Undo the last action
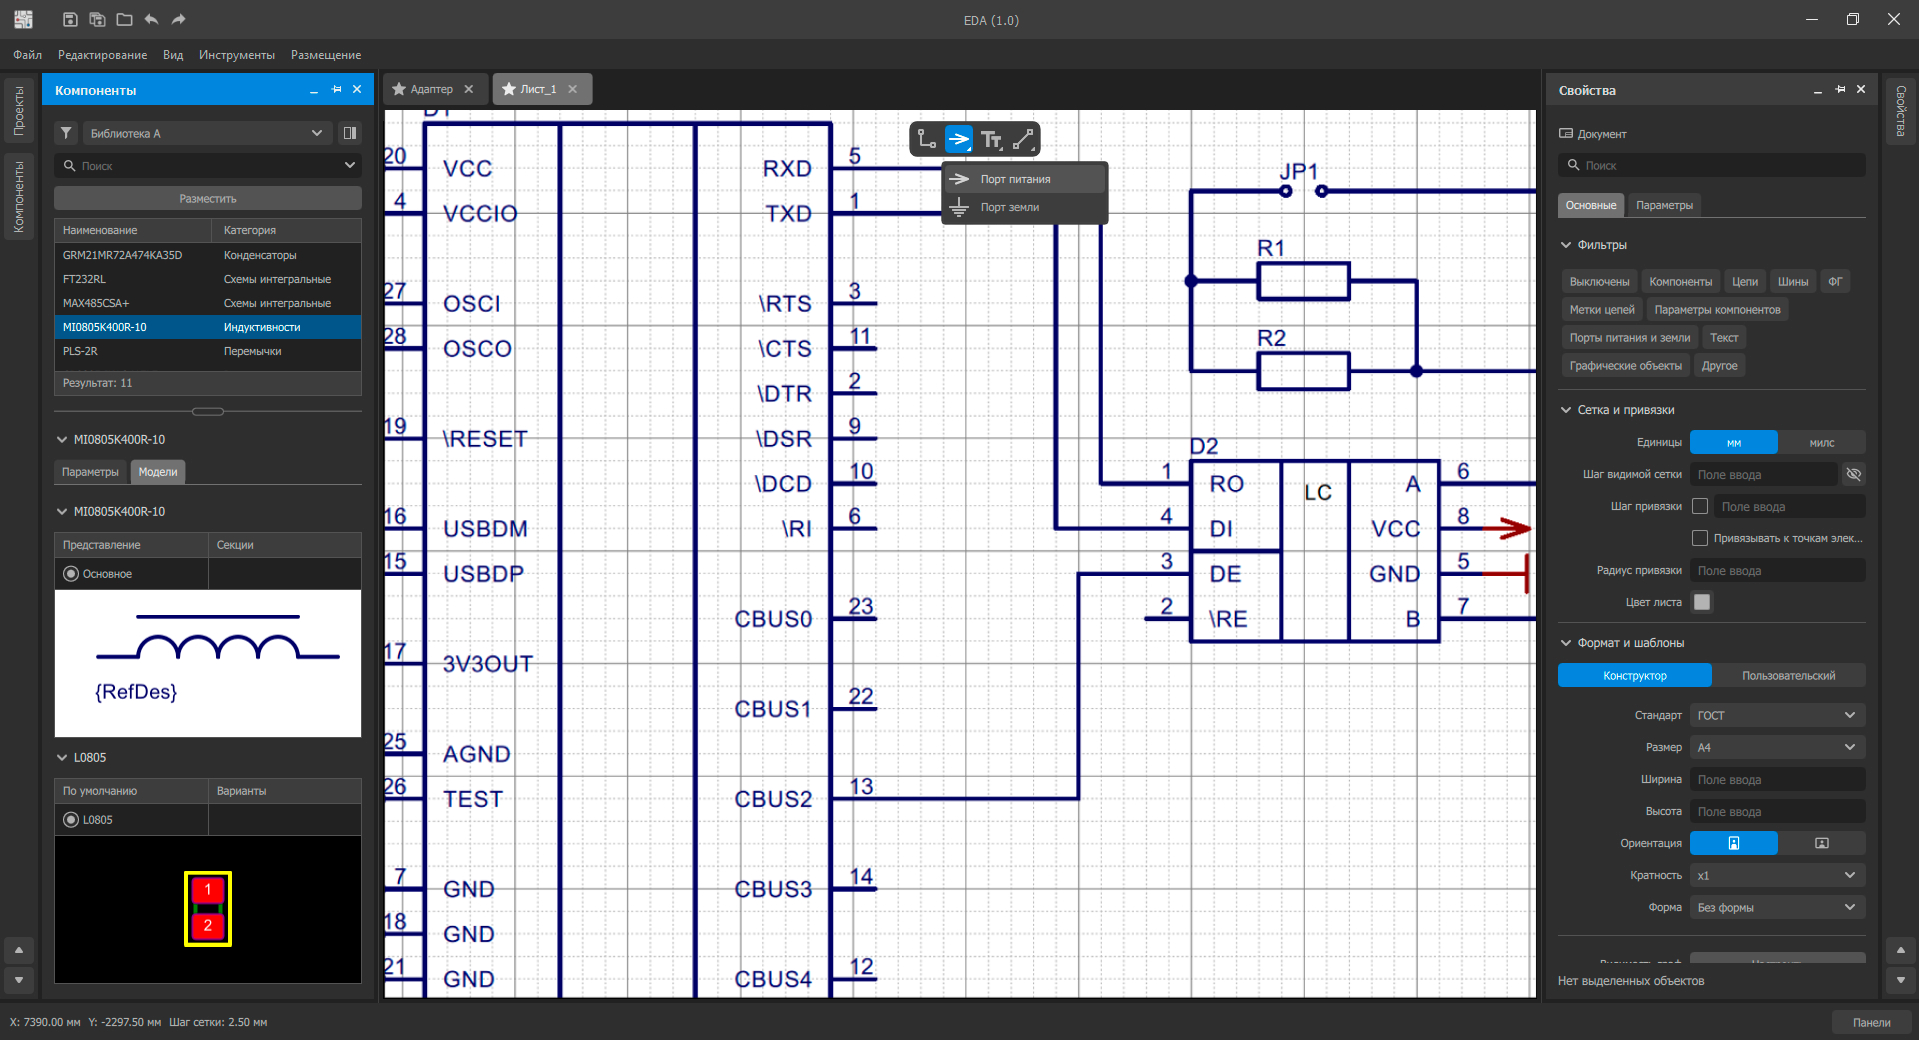The height and width of the screenshot is (1040, 1919). pyautogui.click(x=151, y=19)
